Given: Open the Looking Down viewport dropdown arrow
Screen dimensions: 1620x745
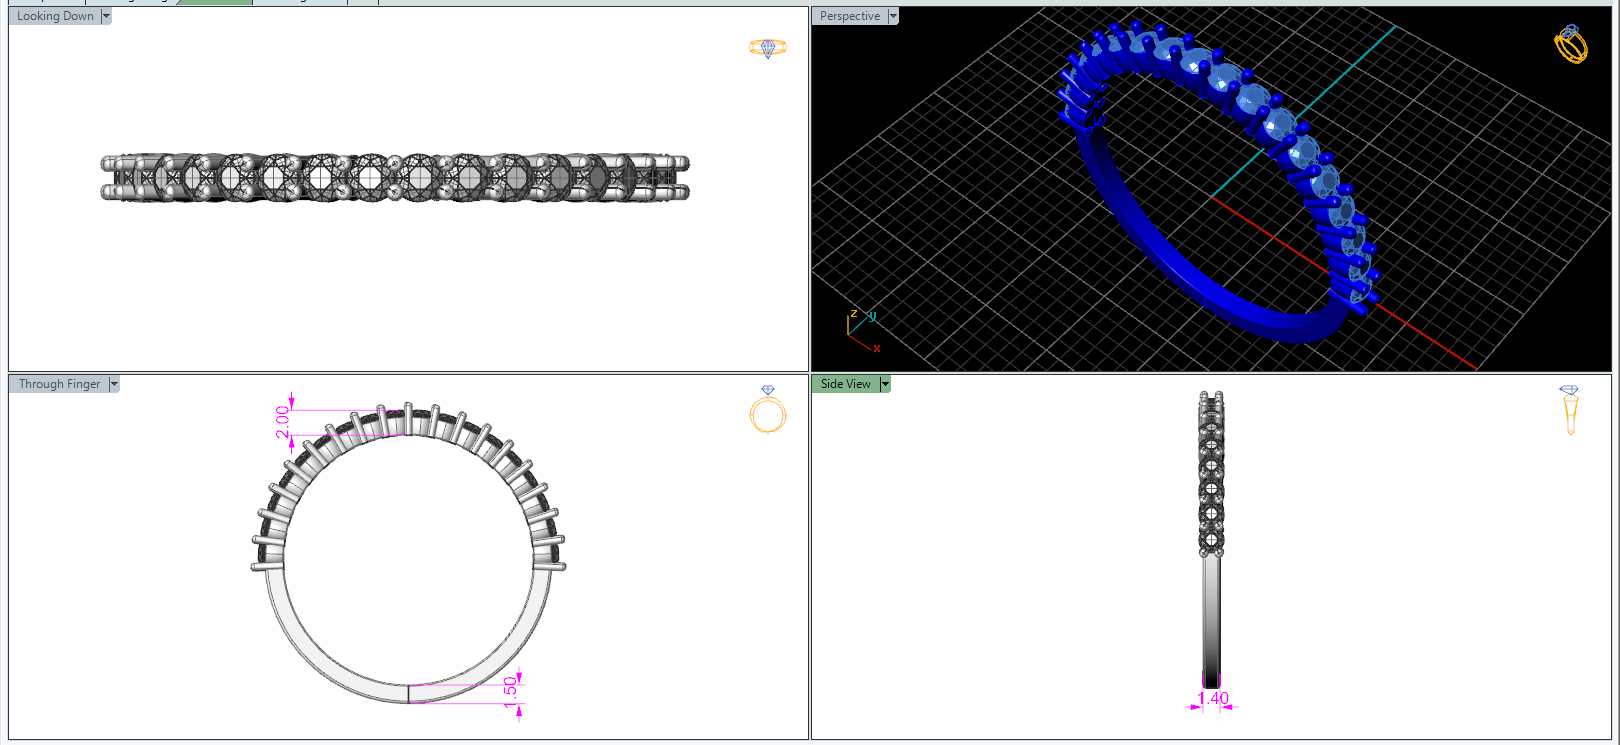Looking at the screenshot, I should [106, 16].
